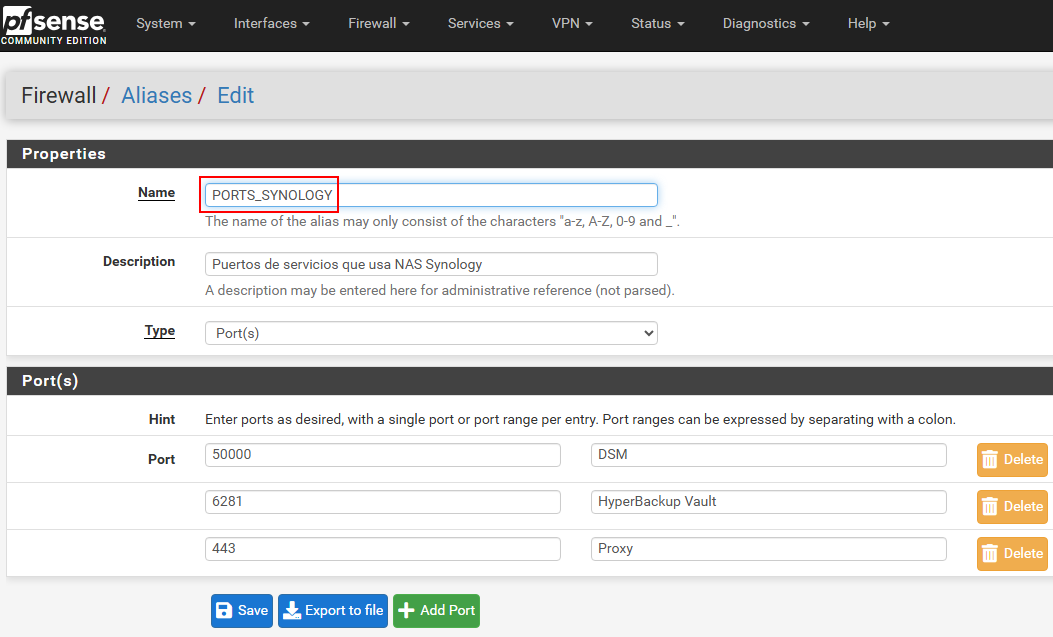The image size is (1053, 637).
Task: Click the Name field containing PORTS_SYNOLOGY
Action: pyautogui.click(x=431, y=195)
